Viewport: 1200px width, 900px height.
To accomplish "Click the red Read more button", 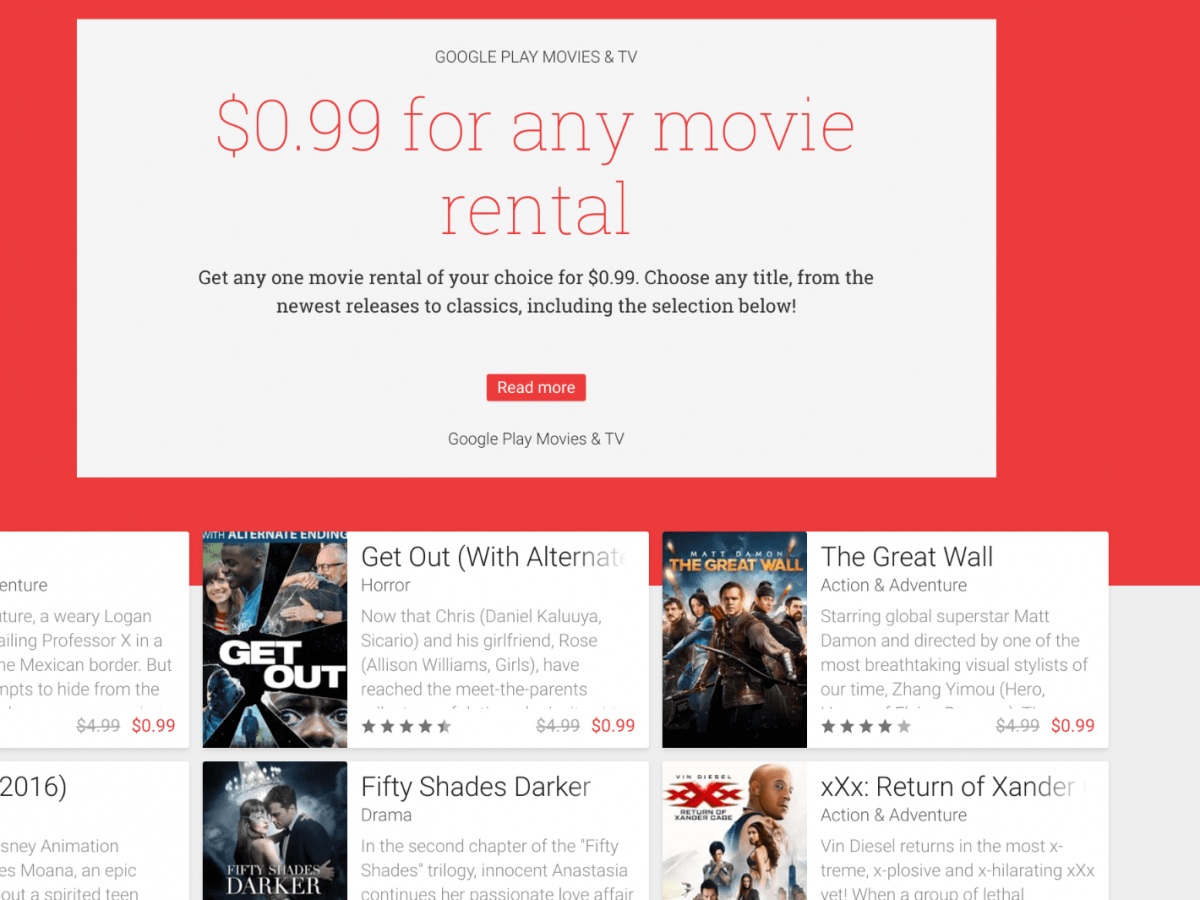I will point(536,388).
